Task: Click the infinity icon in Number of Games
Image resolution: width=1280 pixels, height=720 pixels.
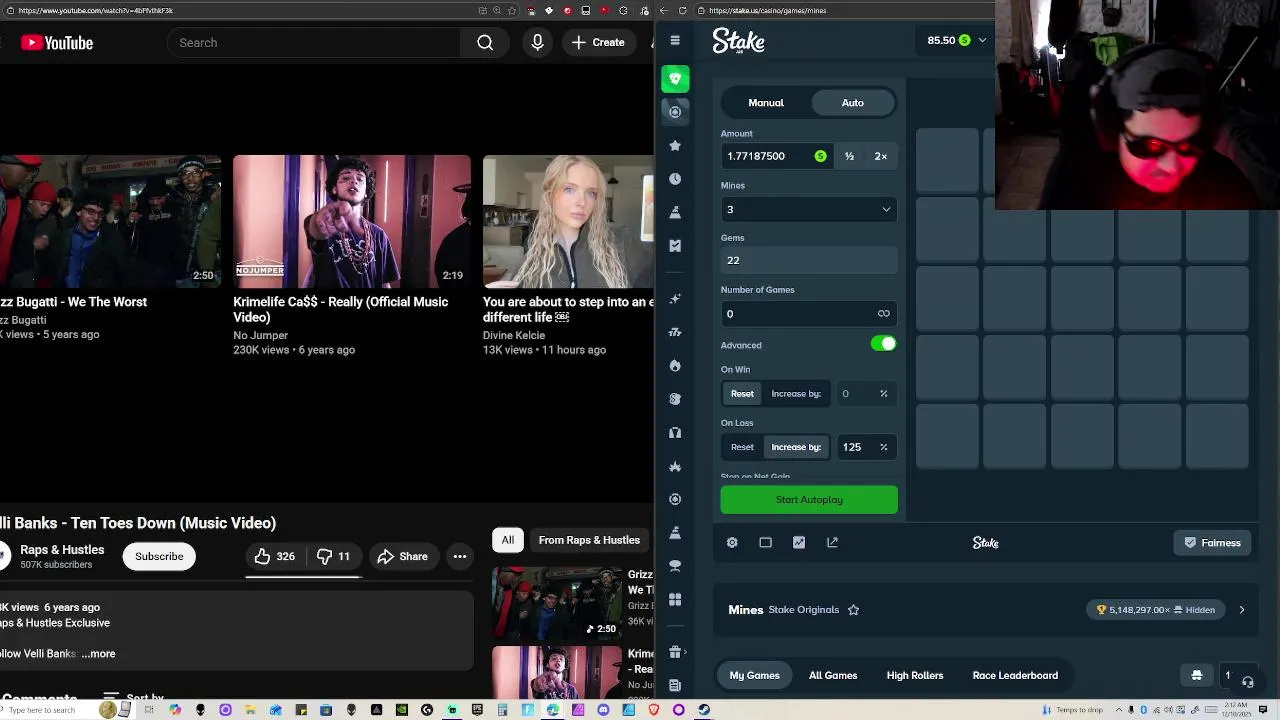Action: [x=883, y=314]
